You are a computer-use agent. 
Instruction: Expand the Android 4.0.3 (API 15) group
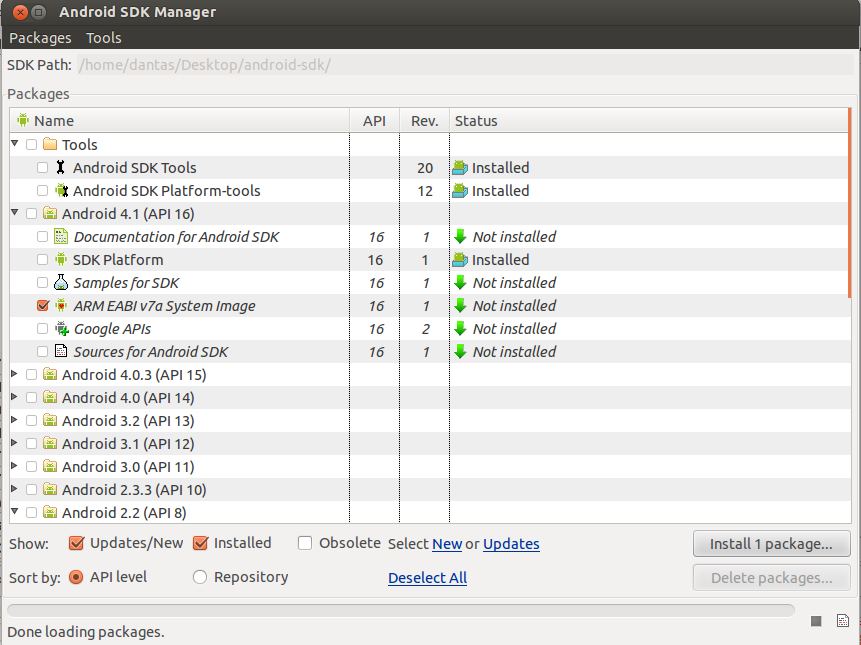click(15, 375)
